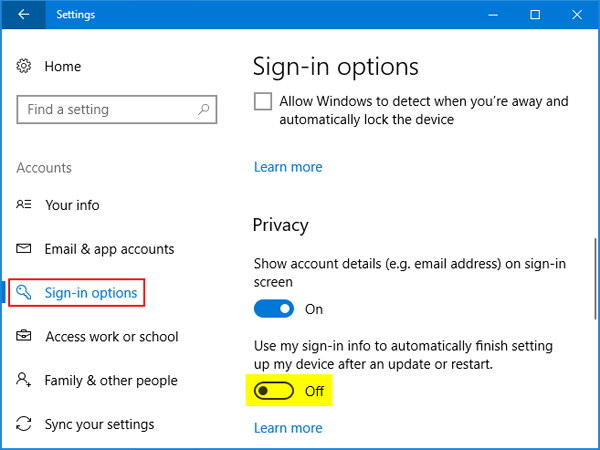Turn on Use my sign-in info toggle

tap(274, 390)
